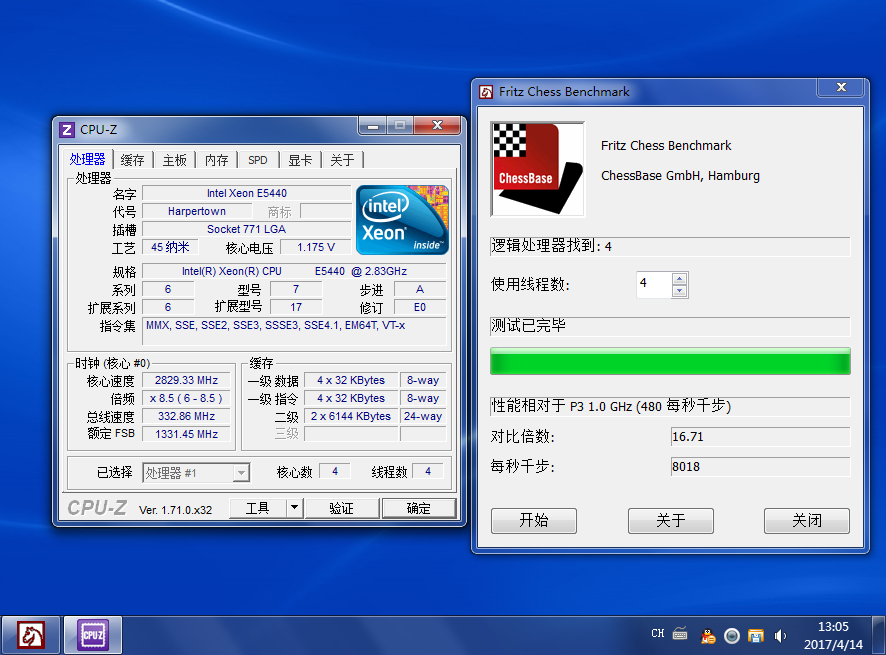Click the Socket 771 LGA value
Screen dimensions: 886x655
coord(246,229)
